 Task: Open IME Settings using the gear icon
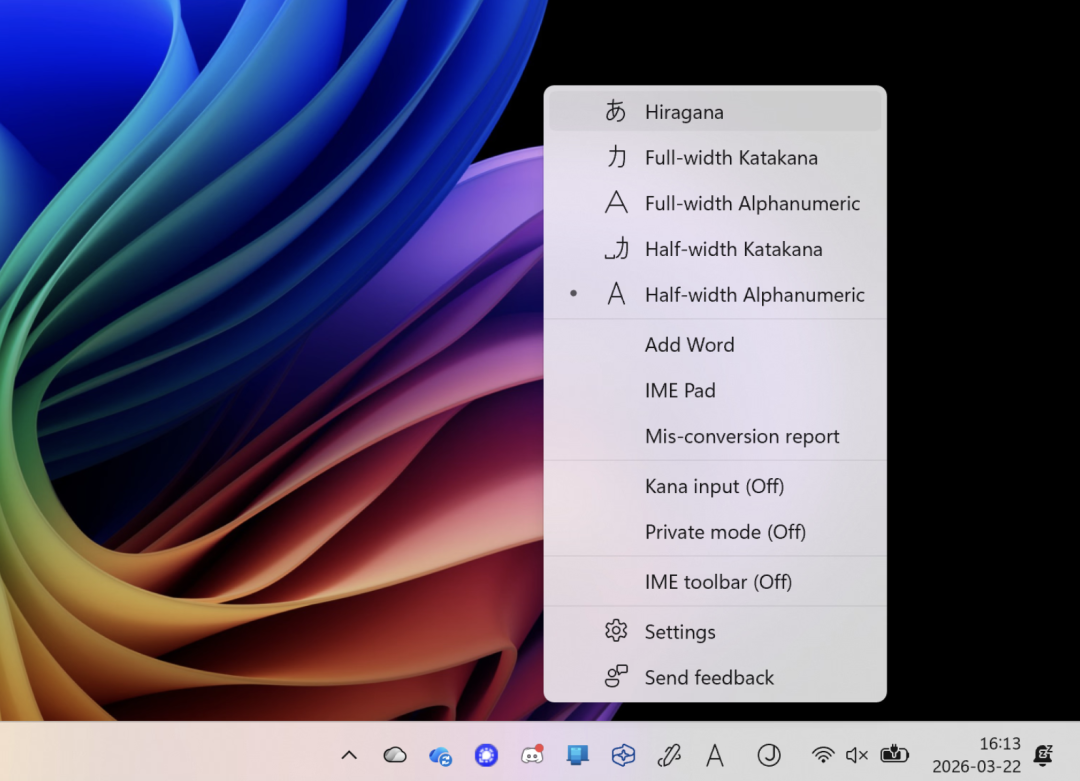617,630
